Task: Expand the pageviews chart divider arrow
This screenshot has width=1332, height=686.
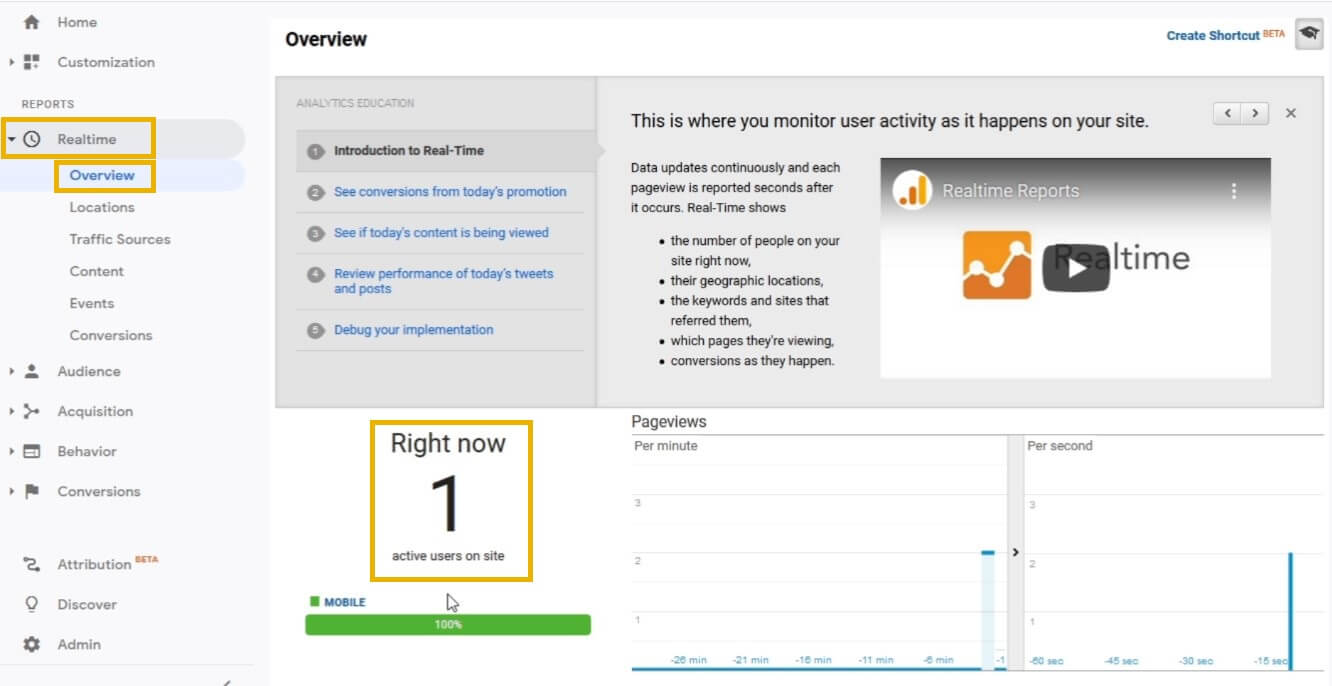Action: [1015, 552]
